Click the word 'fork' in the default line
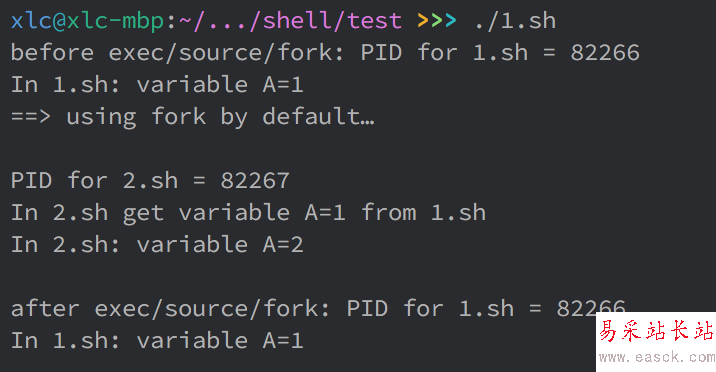Image resolution: width=716 pixels, height=372 pixels. [x=179, y=116]
